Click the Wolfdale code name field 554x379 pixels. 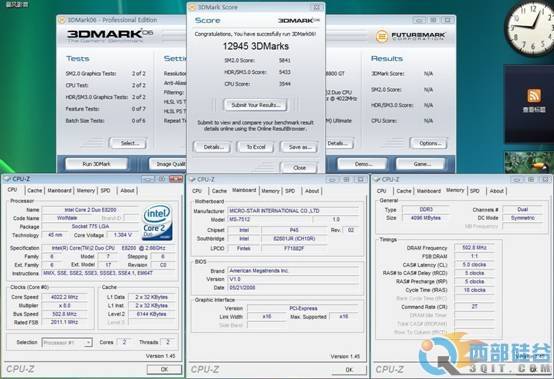tap(67, 218)
